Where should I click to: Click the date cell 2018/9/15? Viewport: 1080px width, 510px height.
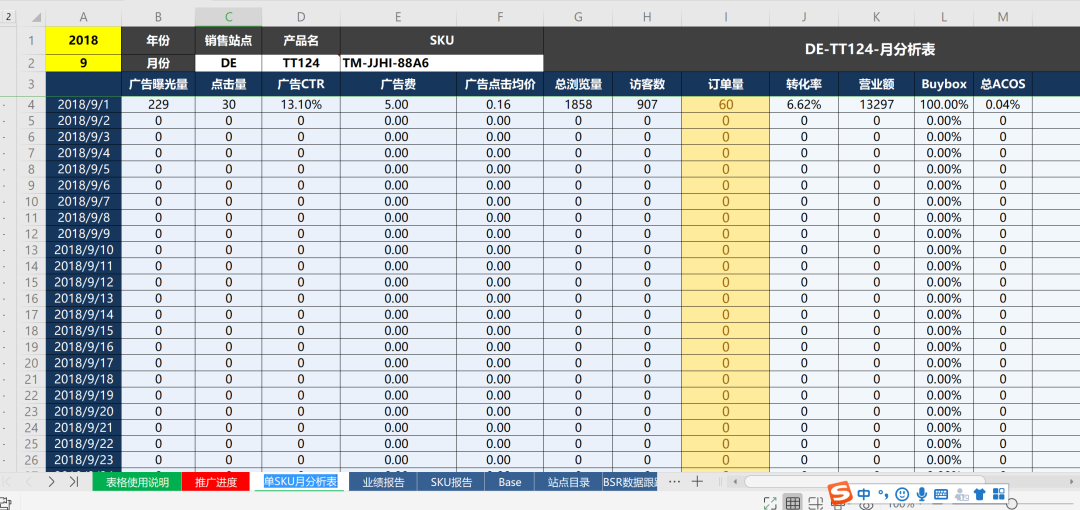pos(83,331)
